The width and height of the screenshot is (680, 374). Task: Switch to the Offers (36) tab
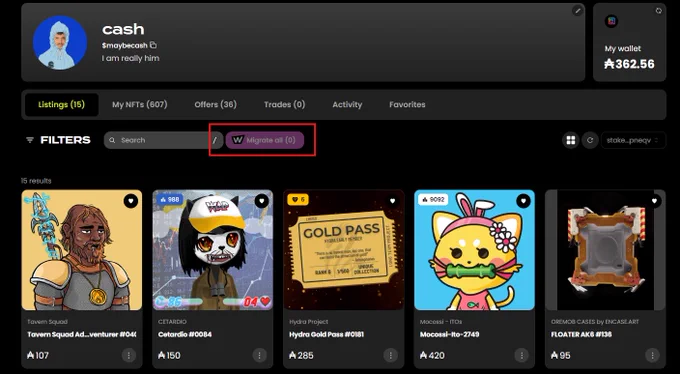[216, 105]
